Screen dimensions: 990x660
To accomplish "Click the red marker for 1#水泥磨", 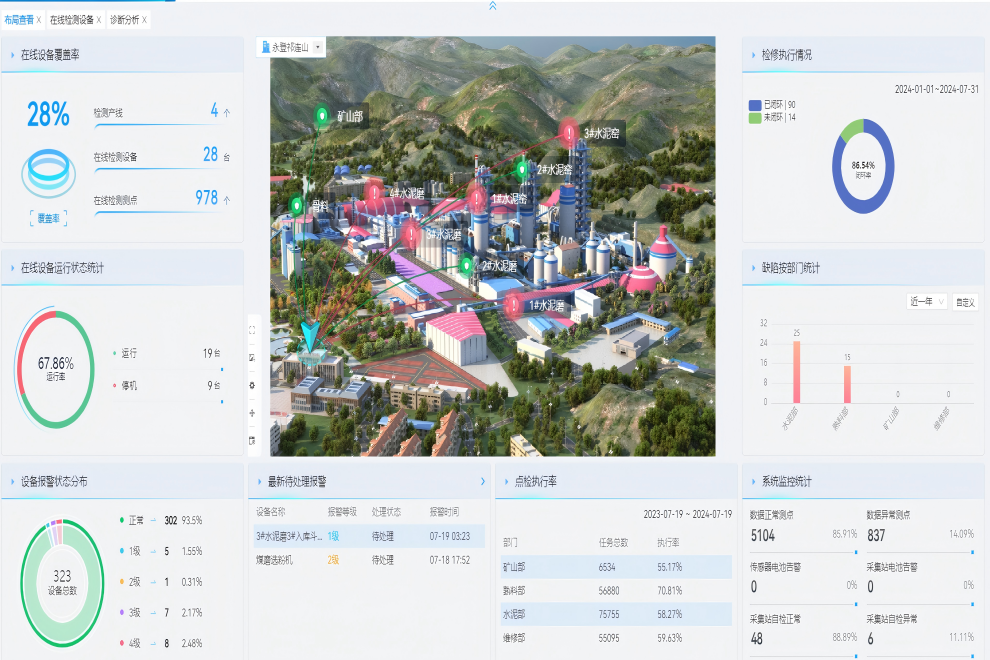I will coord(513,305).
